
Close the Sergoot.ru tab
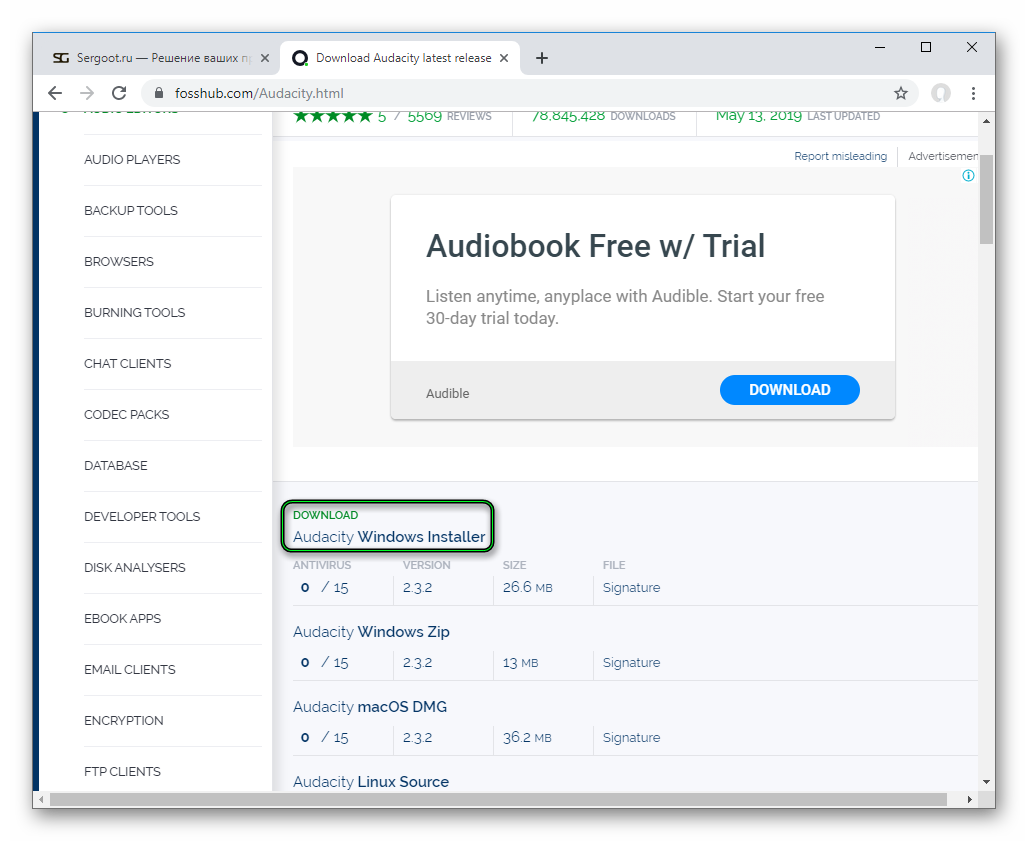tap(265, 58)
